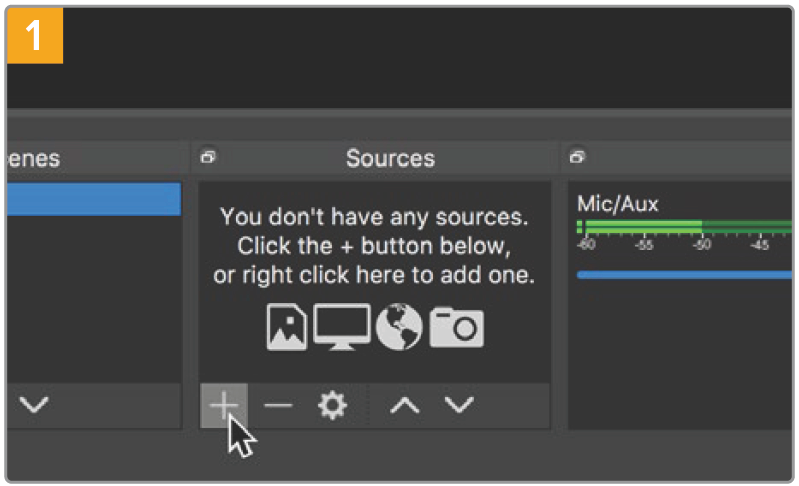
Task: Click the Mic/Aux label in mixer
Action: [618, 204]
